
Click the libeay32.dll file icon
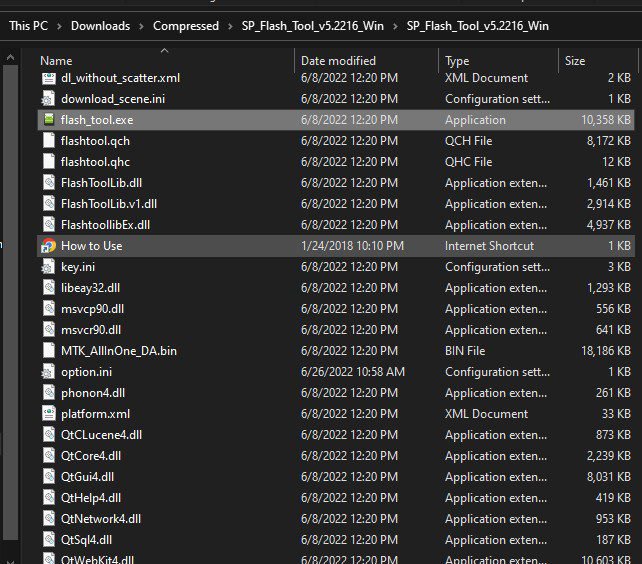coord(49,288)
